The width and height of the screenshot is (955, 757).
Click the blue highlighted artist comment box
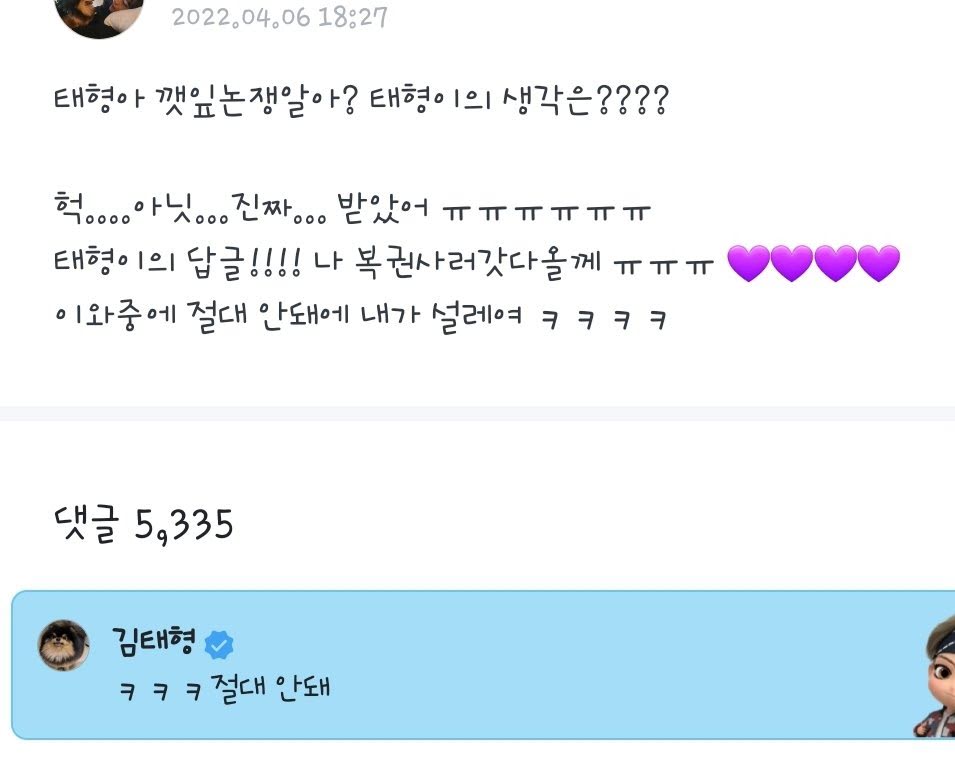pos(483,665)
